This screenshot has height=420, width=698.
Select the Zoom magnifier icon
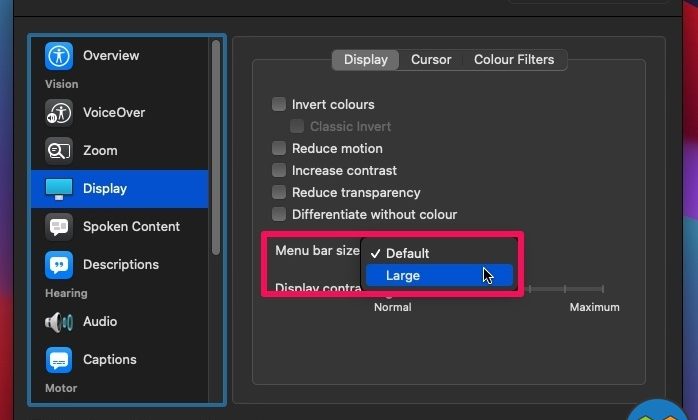tap(59, 151)
